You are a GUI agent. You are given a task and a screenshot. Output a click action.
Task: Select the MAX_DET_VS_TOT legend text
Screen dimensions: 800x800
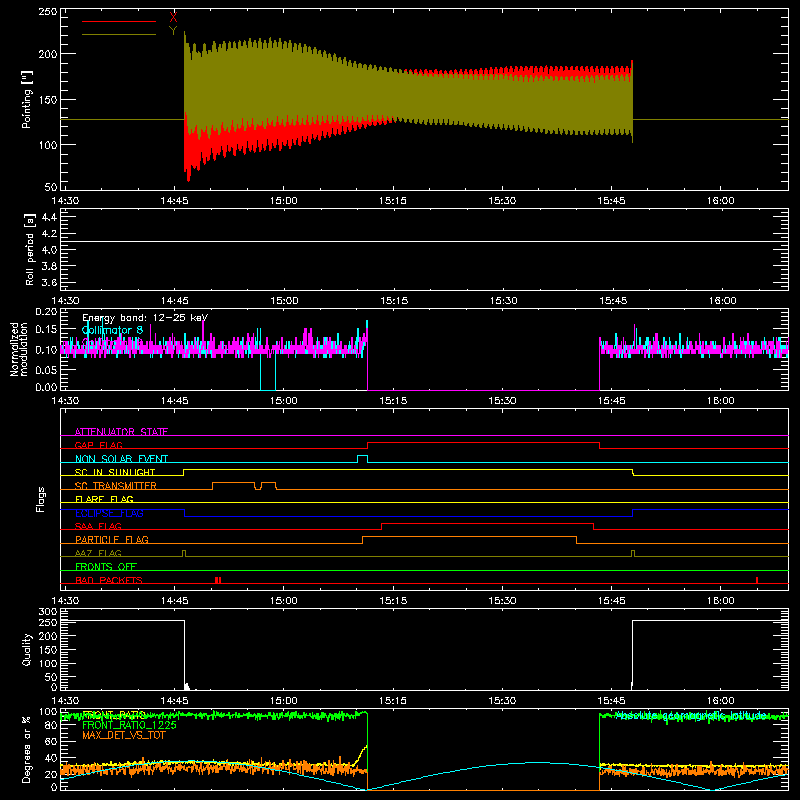(123, 735)
